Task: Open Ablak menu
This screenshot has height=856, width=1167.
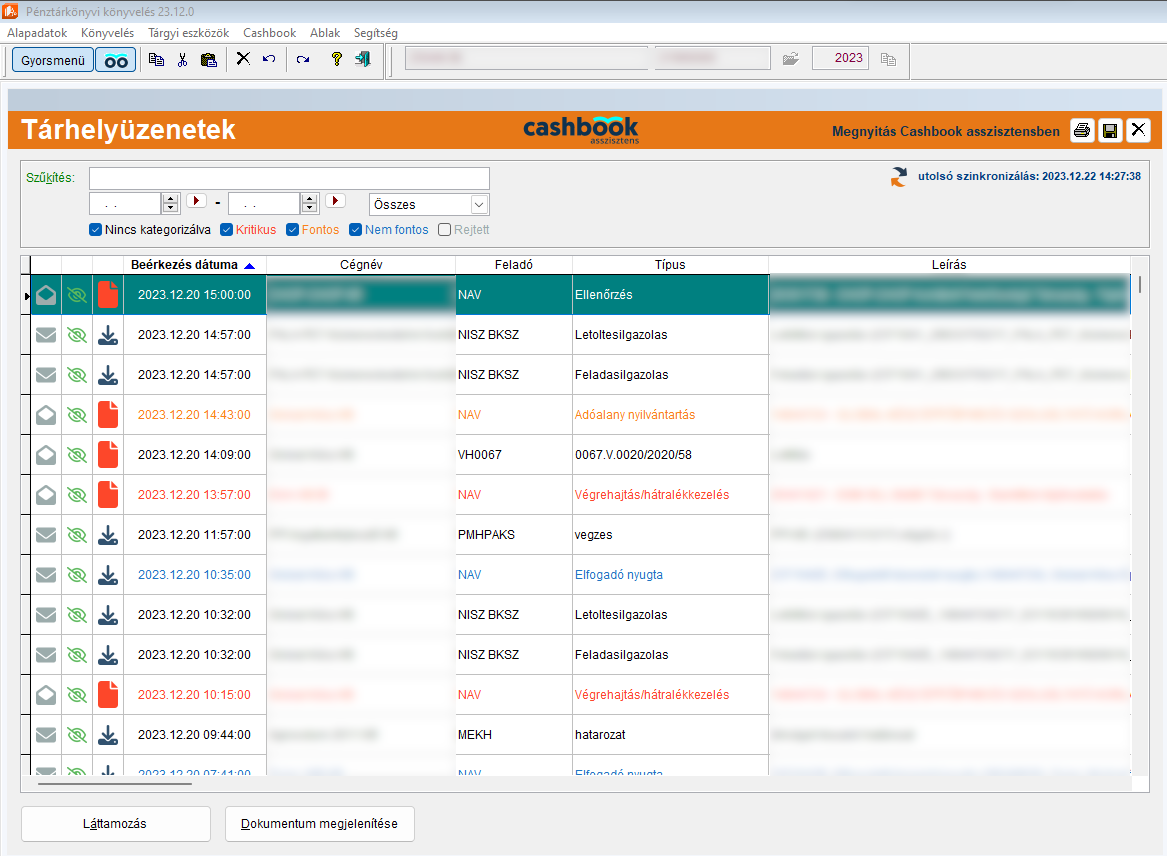Action: point(324,33)
